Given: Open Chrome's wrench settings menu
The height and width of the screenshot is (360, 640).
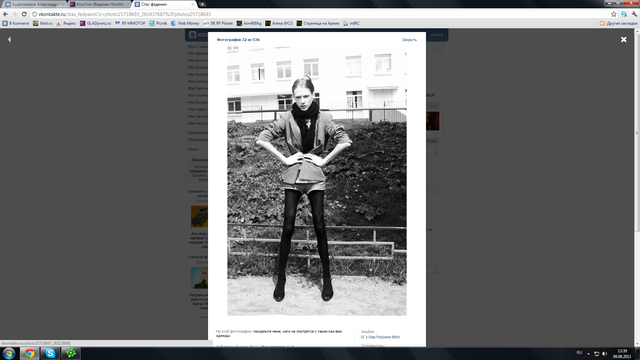Looking at the screenshot, I should 634,14.
